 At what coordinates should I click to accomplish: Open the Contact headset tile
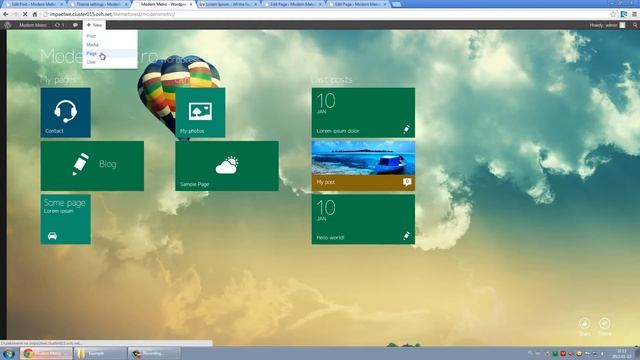click(x=66, y=112)
